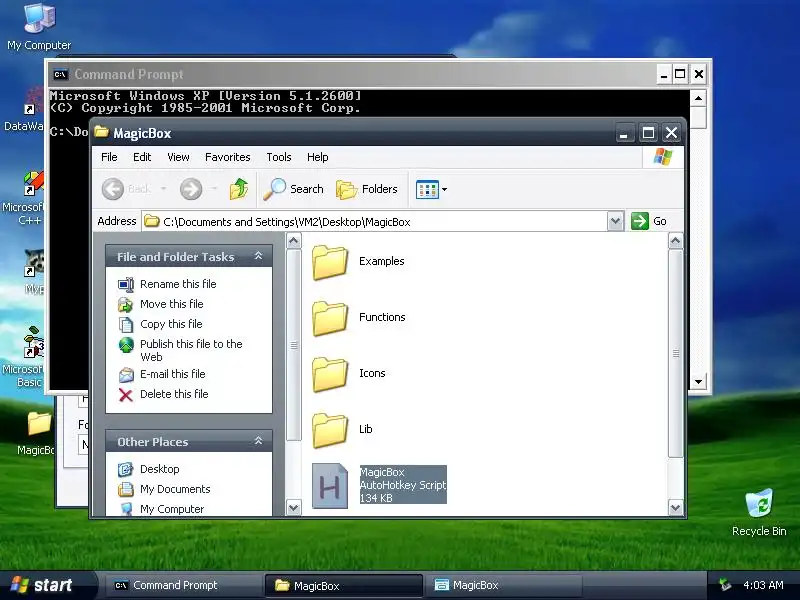The width and height of the screenshot is (800, 600).
Task: Click the Move this file icon
Action: (x=126, y=305)
